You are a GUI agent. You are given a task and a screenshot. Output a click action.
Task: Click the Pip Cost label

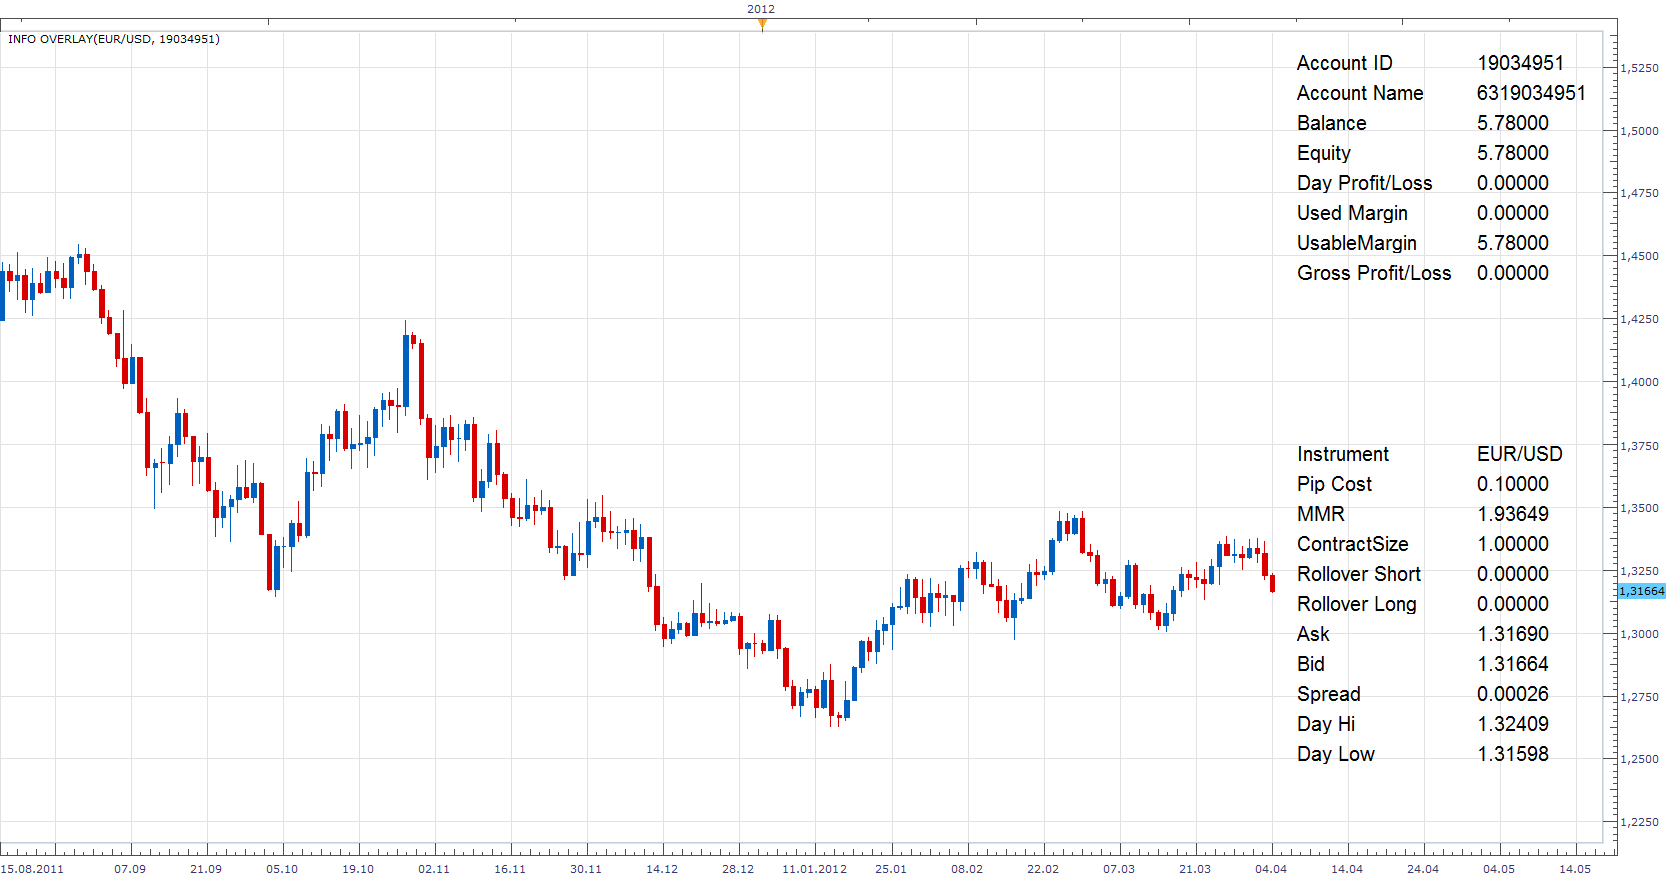coord(1334,484)
